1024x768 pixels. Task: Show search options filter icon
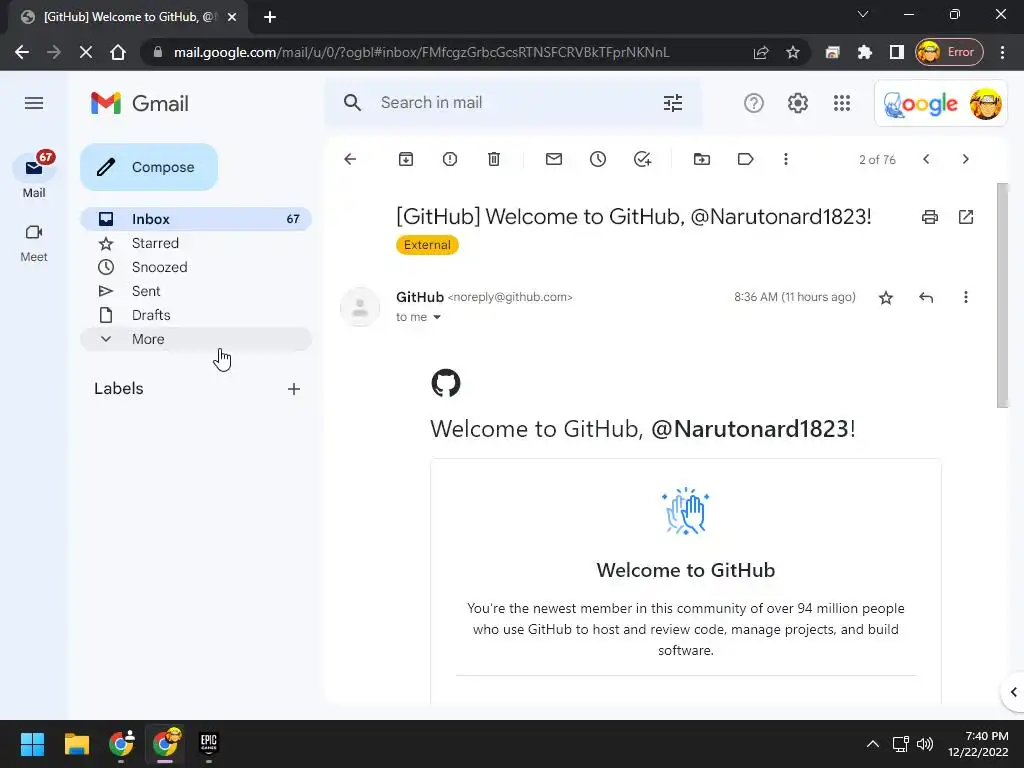pos(673,103)
